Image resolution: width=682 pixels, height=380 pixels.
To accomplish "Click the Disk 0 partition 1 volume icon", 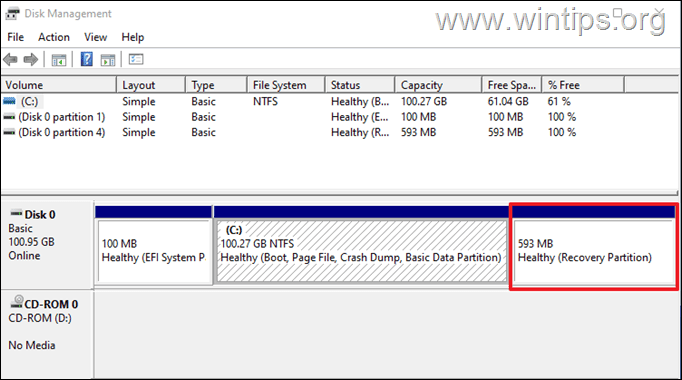I will (9, 117).
